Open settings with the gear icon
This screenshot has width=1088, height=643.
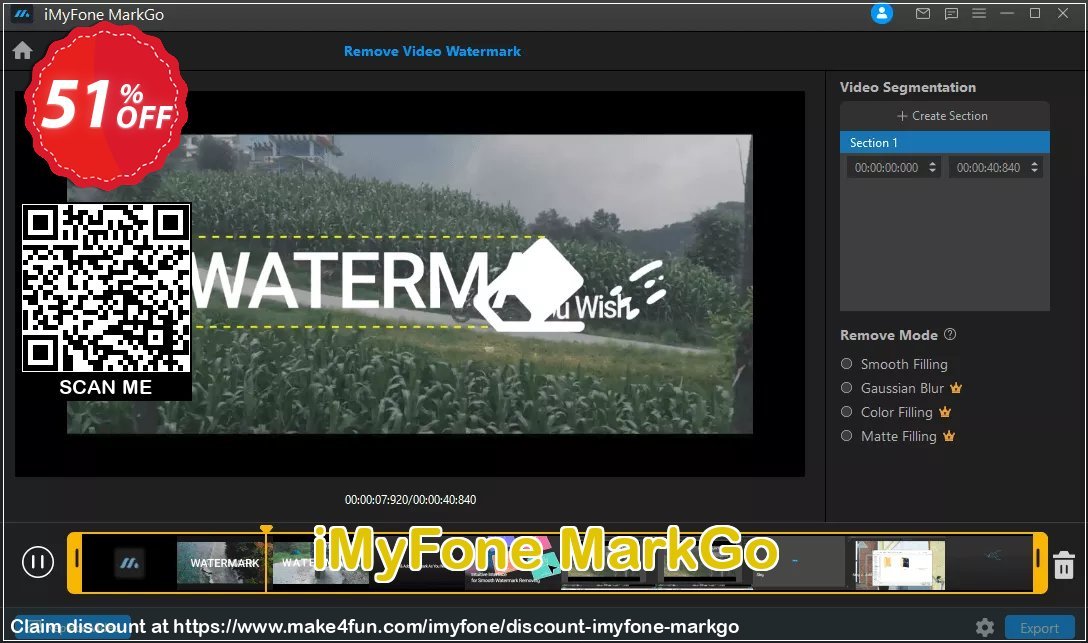click(x=985, y=628)
